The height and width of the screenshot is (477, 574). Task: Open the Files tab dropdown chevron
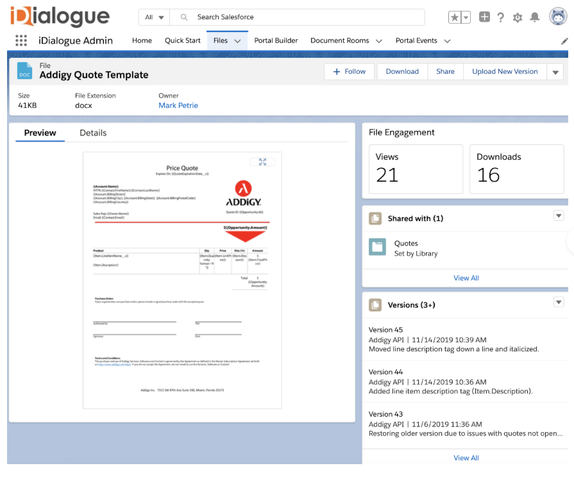(x=238, y=41)
